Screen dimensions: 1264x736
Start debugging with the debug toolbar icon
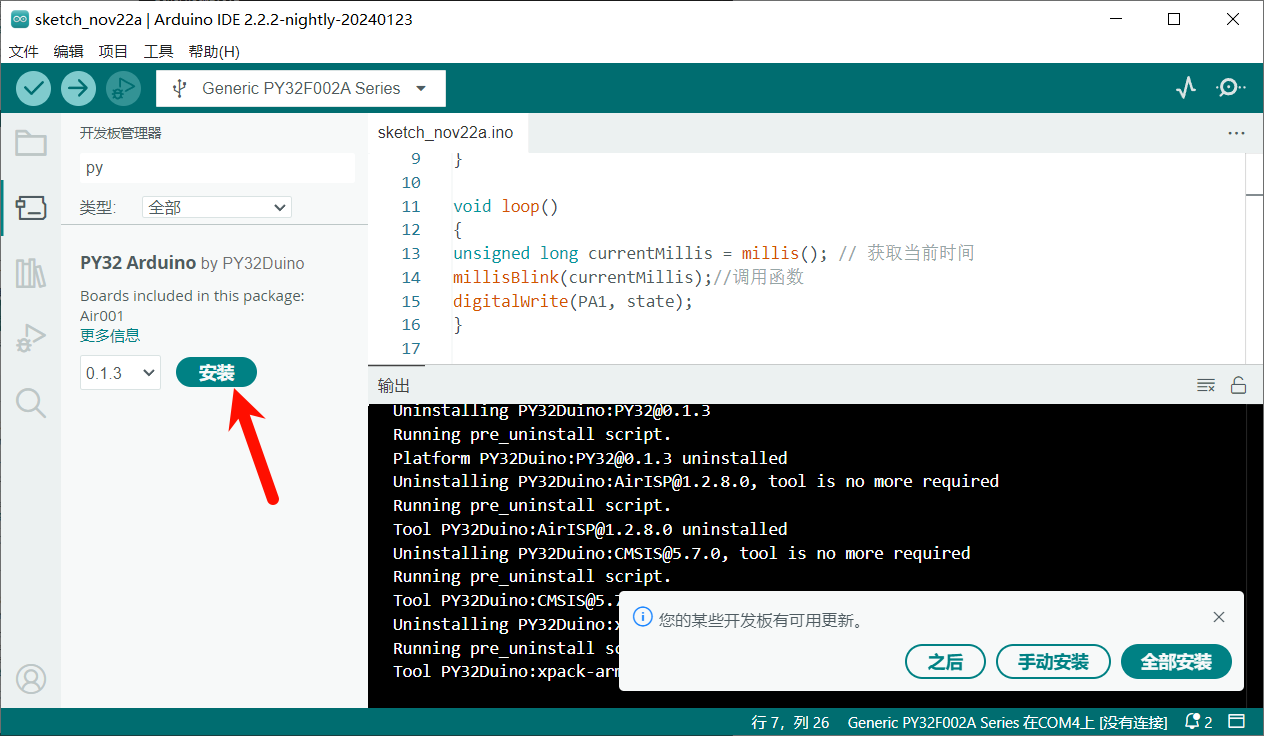tap(123, 88)
